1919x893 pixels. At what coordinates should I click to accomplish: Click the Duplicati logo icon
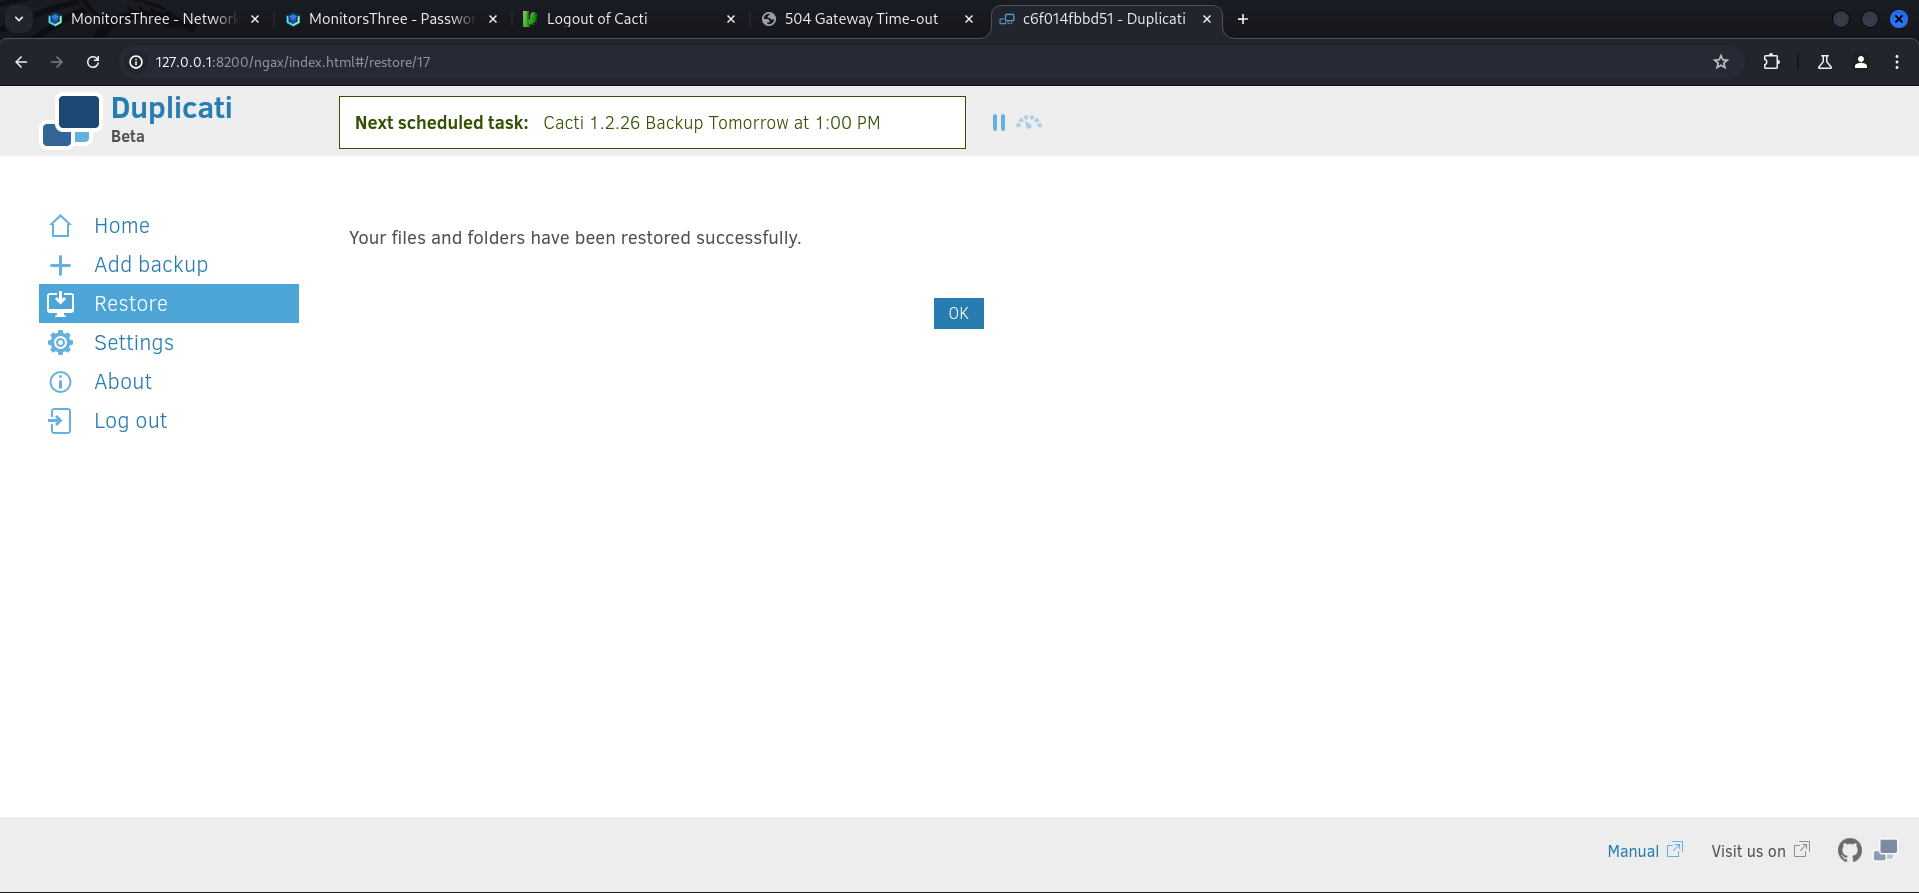70,121
